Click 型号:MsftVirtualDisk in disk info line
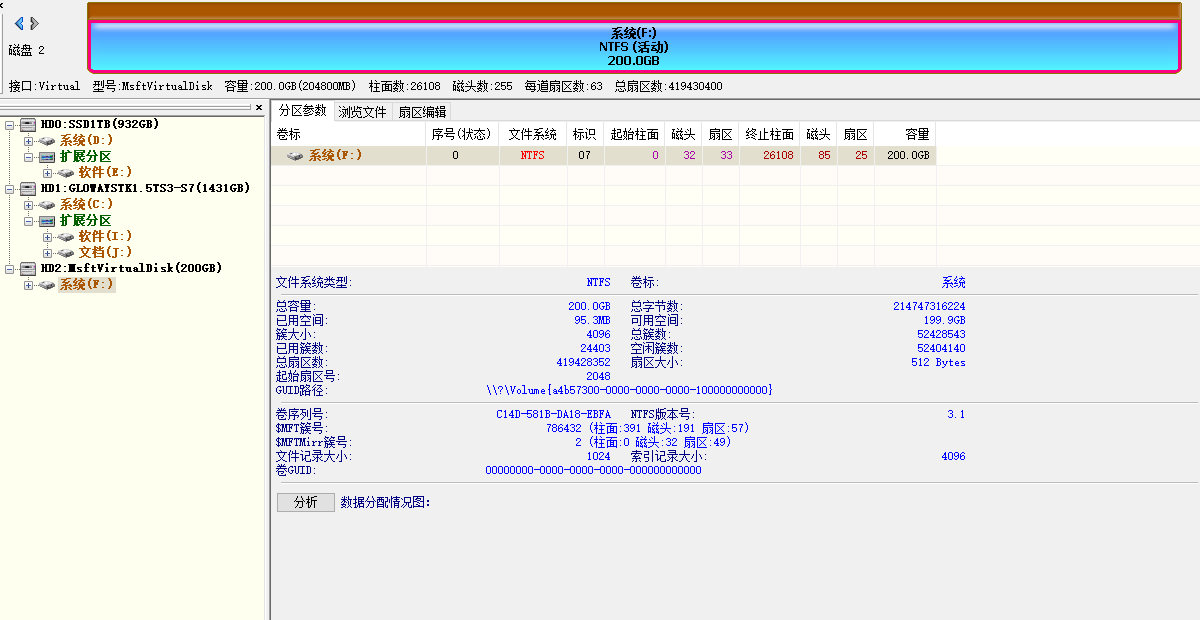 [x=152, y=87]
